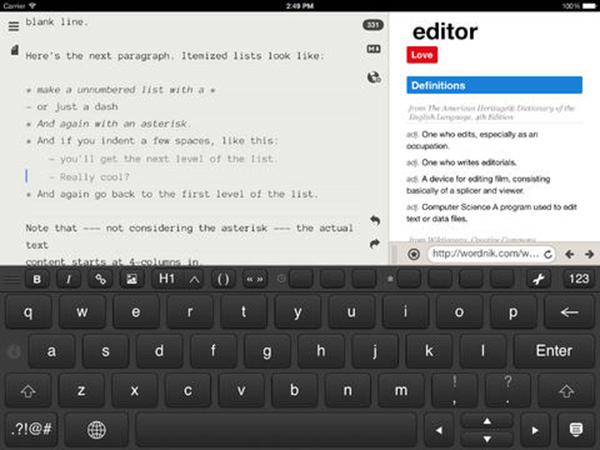Tap the 'And again with an asterisk.' line
This screenshot has height=450, width=600.
tap(108, 124)
